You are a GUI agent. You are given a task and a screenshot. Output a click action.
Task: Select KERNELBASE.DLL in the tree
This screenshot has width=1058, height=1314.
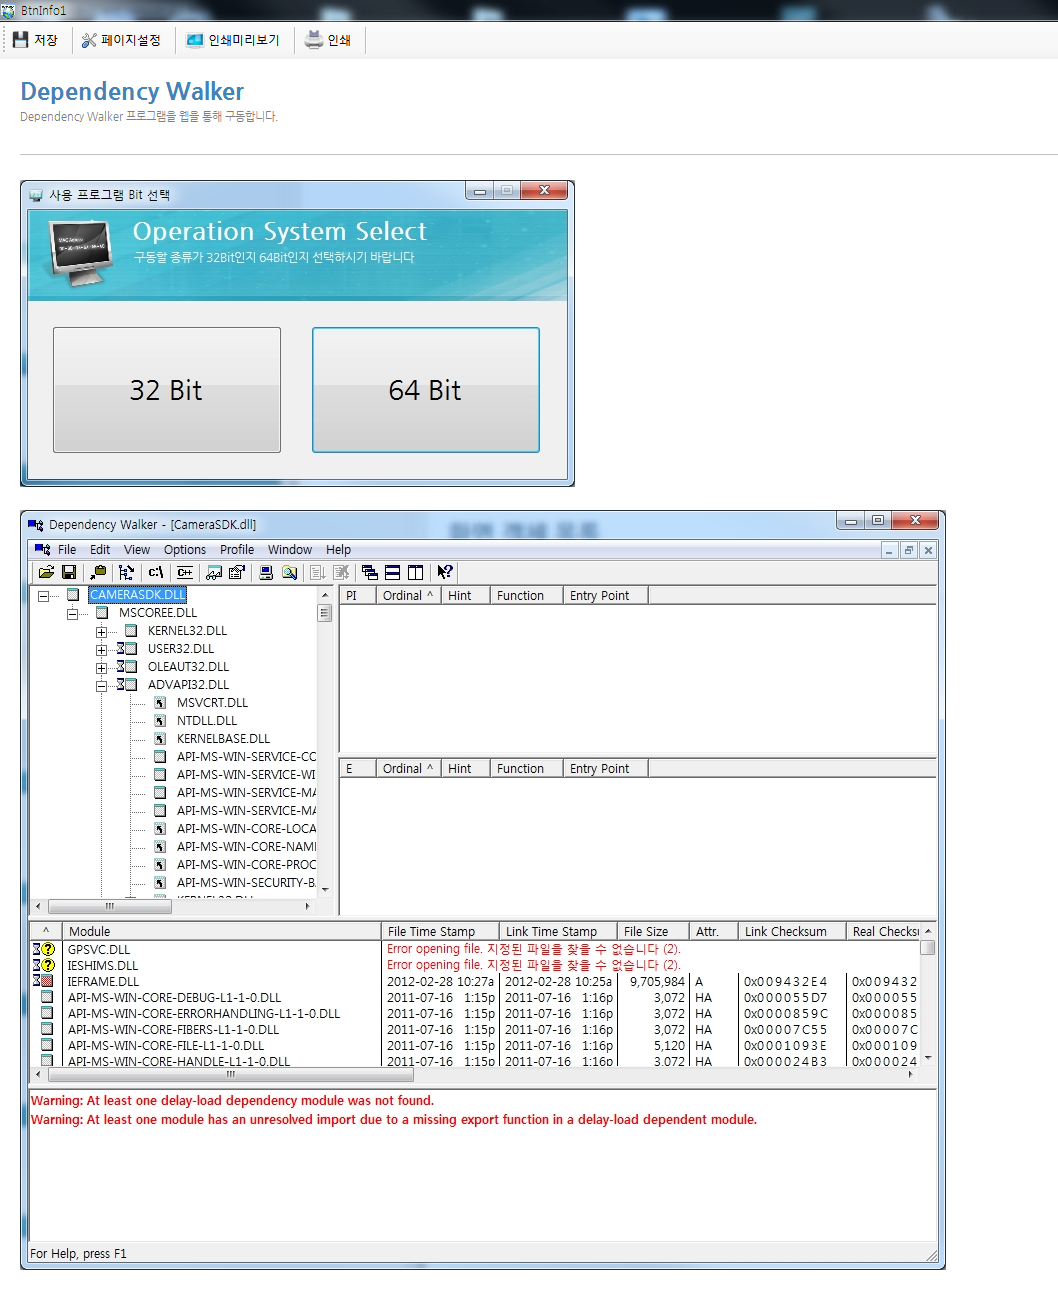[x=223, y=739]
